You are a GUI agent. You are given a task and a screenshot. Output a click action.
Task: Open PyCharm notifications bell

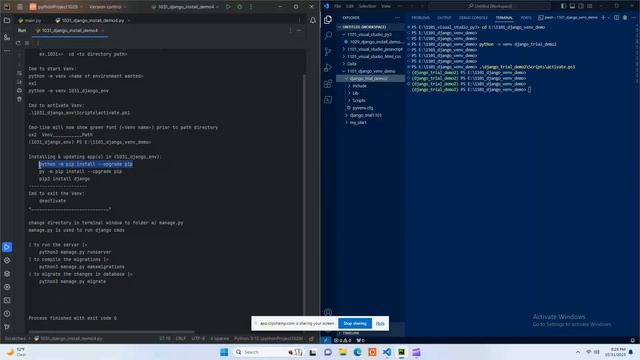coord(313,20)
